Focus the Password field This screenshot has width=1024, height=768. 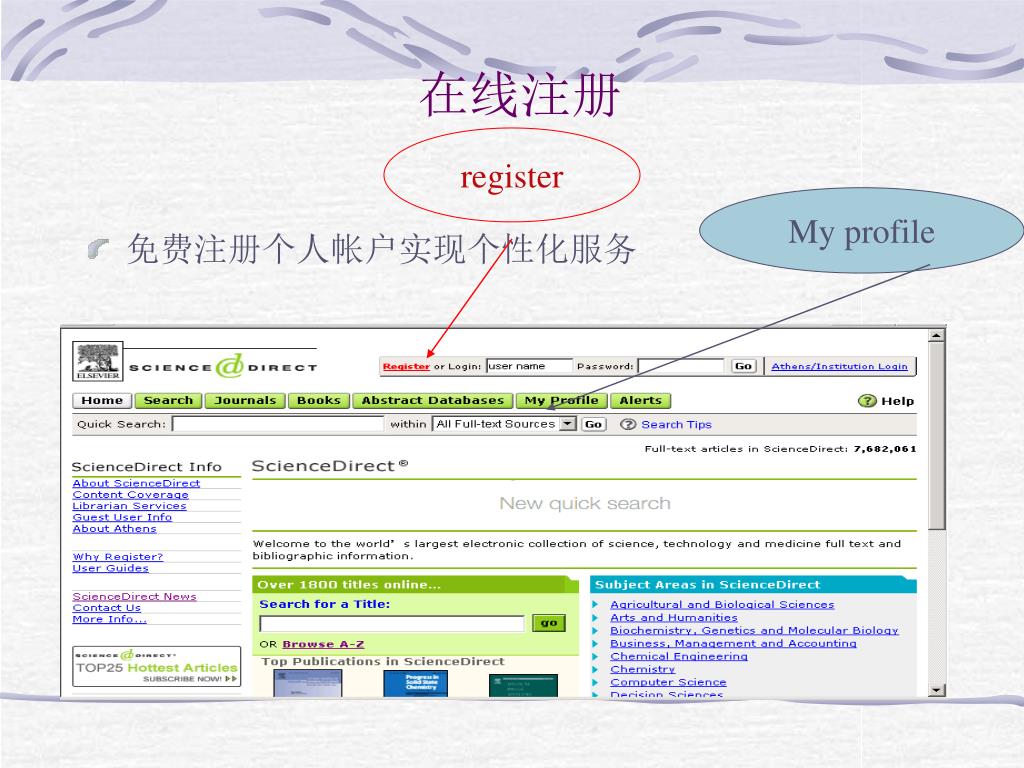pyautogui.click(x=681, y=366)
